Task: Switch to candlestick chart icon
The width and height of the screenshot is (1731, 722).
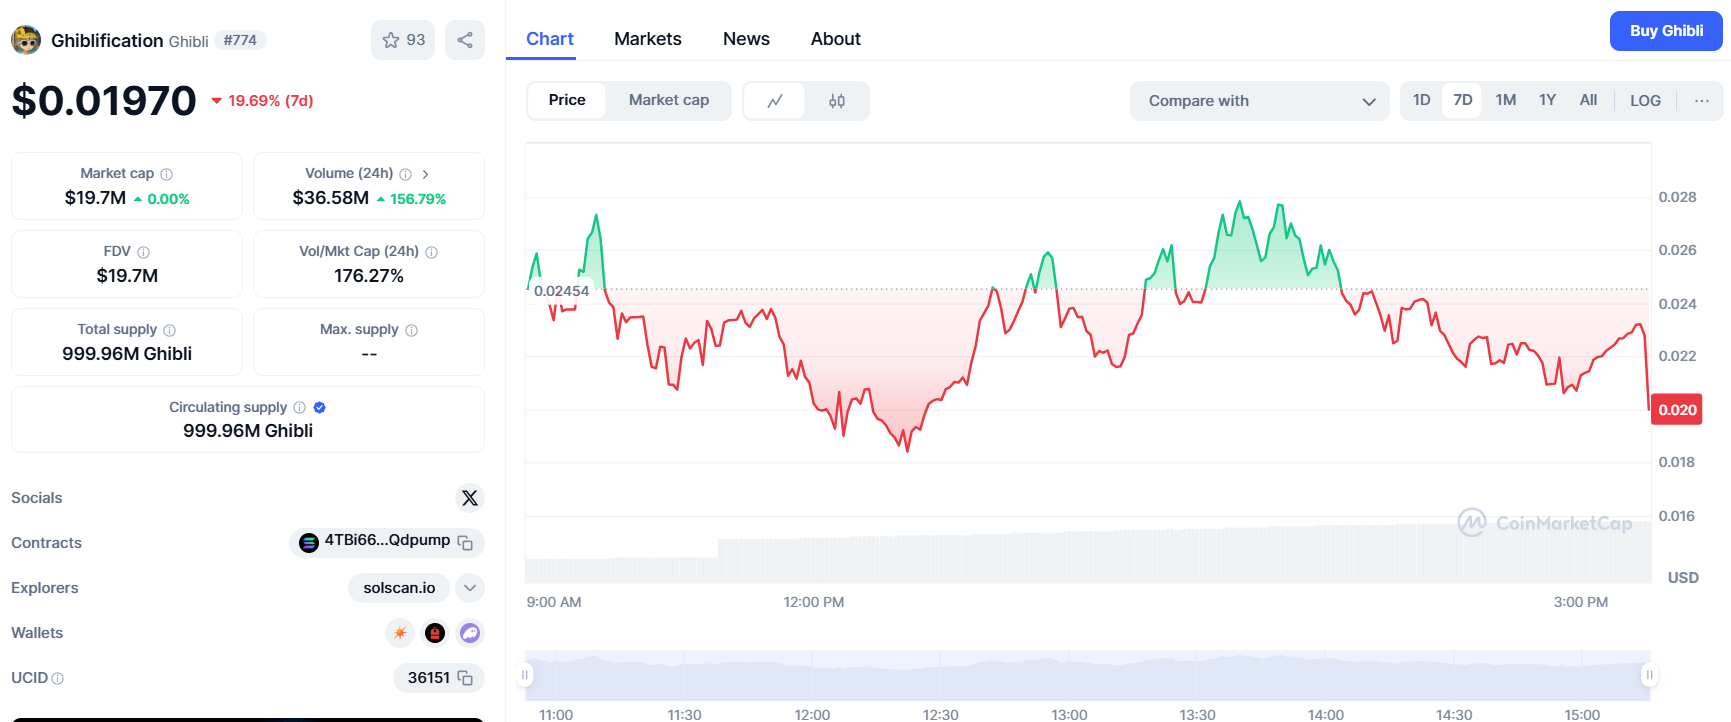Action: point(837,101)
